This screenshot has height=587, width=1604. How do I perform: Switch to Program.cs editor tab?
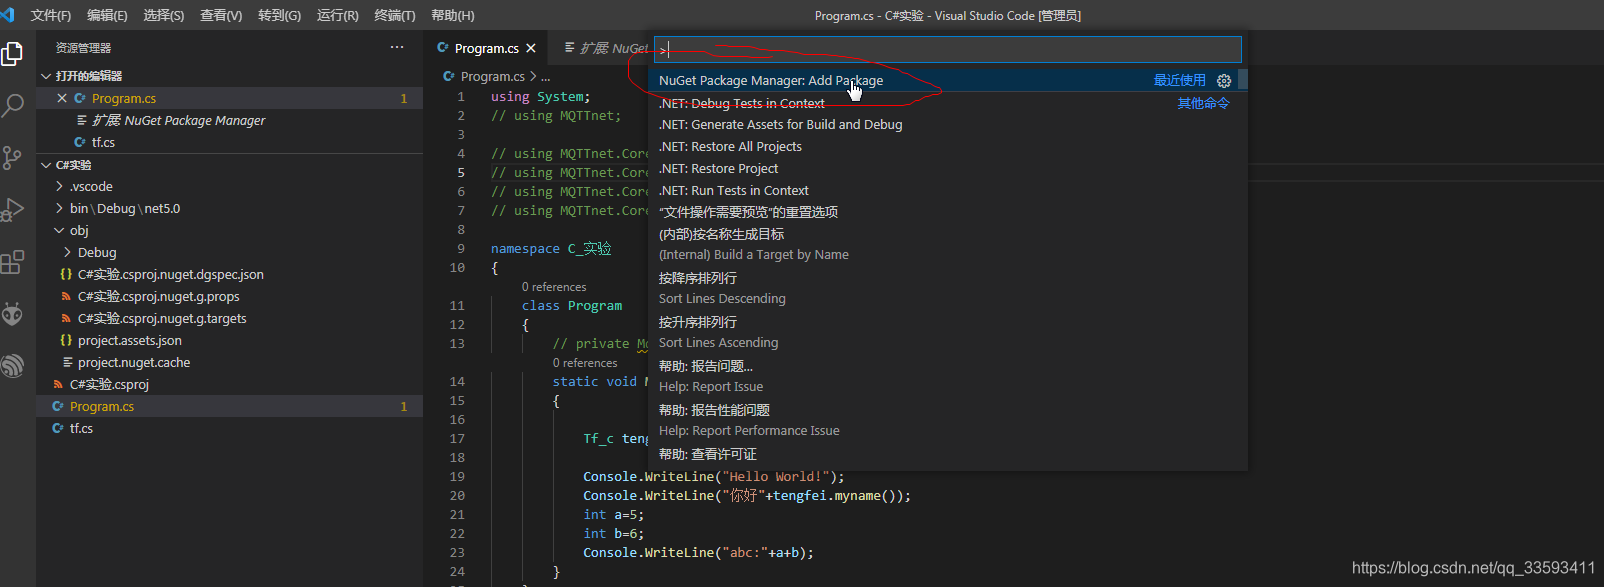[486, 48]
